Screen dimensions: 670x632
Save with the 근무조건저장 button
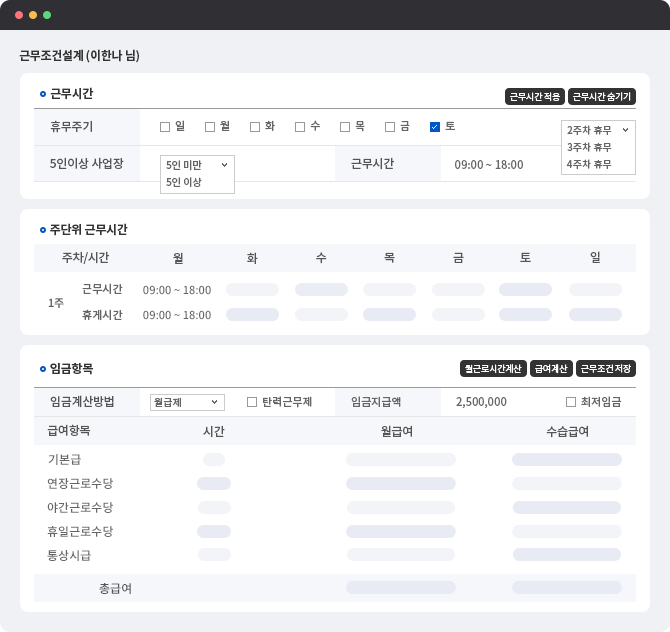pyautogui.click(x=606, y=368)
